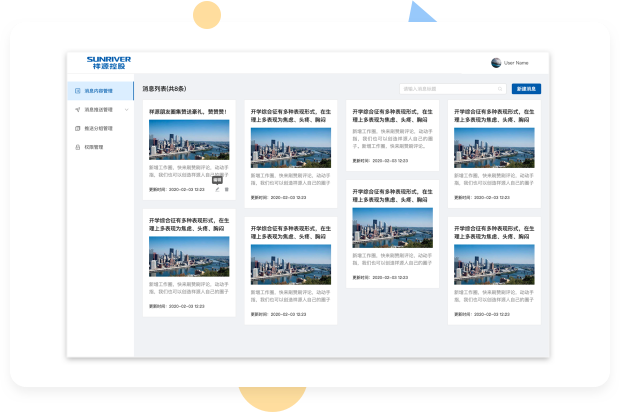Screen dimensions: 620x412
Task: Open the text-only card in third column
Action: point(392,133)
